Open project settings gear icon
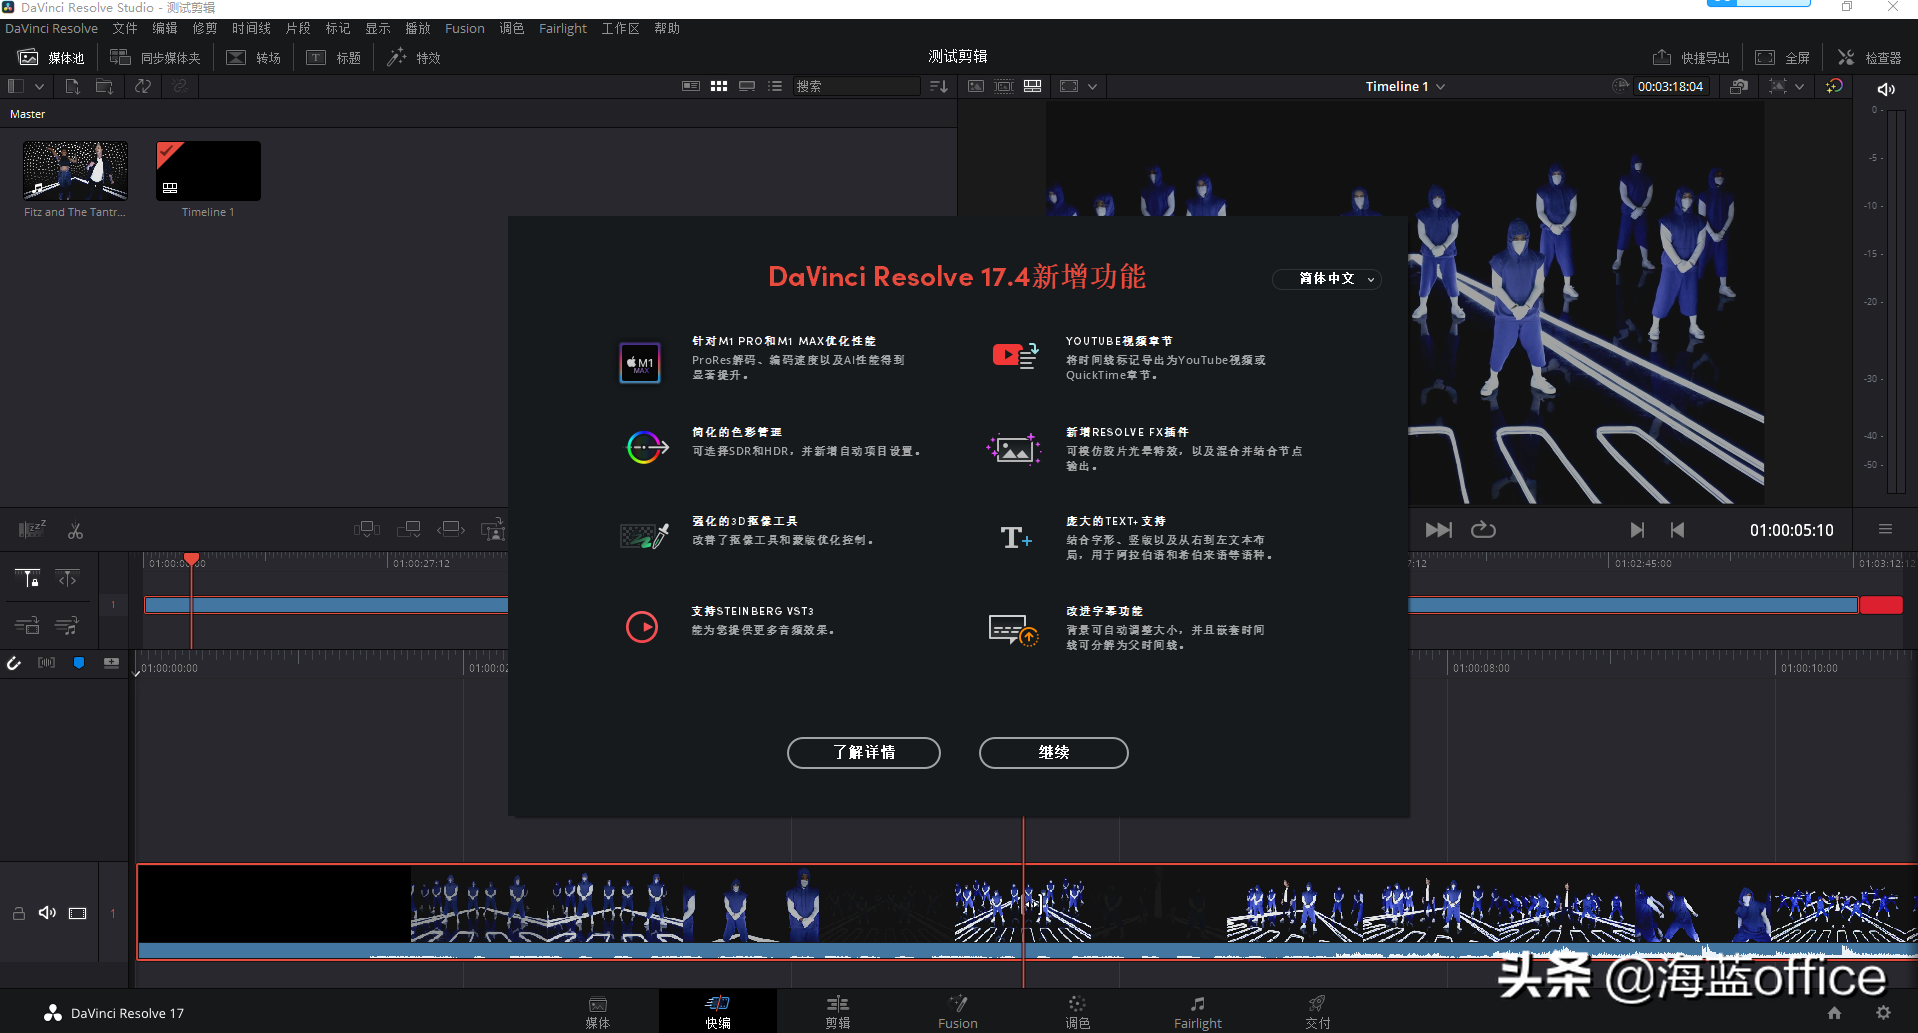 pos(1883,1013)
